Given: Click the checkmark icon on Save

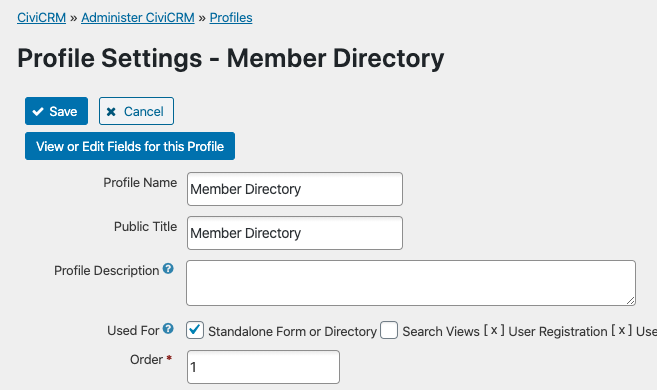Looking at the screenshot, I should (x=38, y=111).
